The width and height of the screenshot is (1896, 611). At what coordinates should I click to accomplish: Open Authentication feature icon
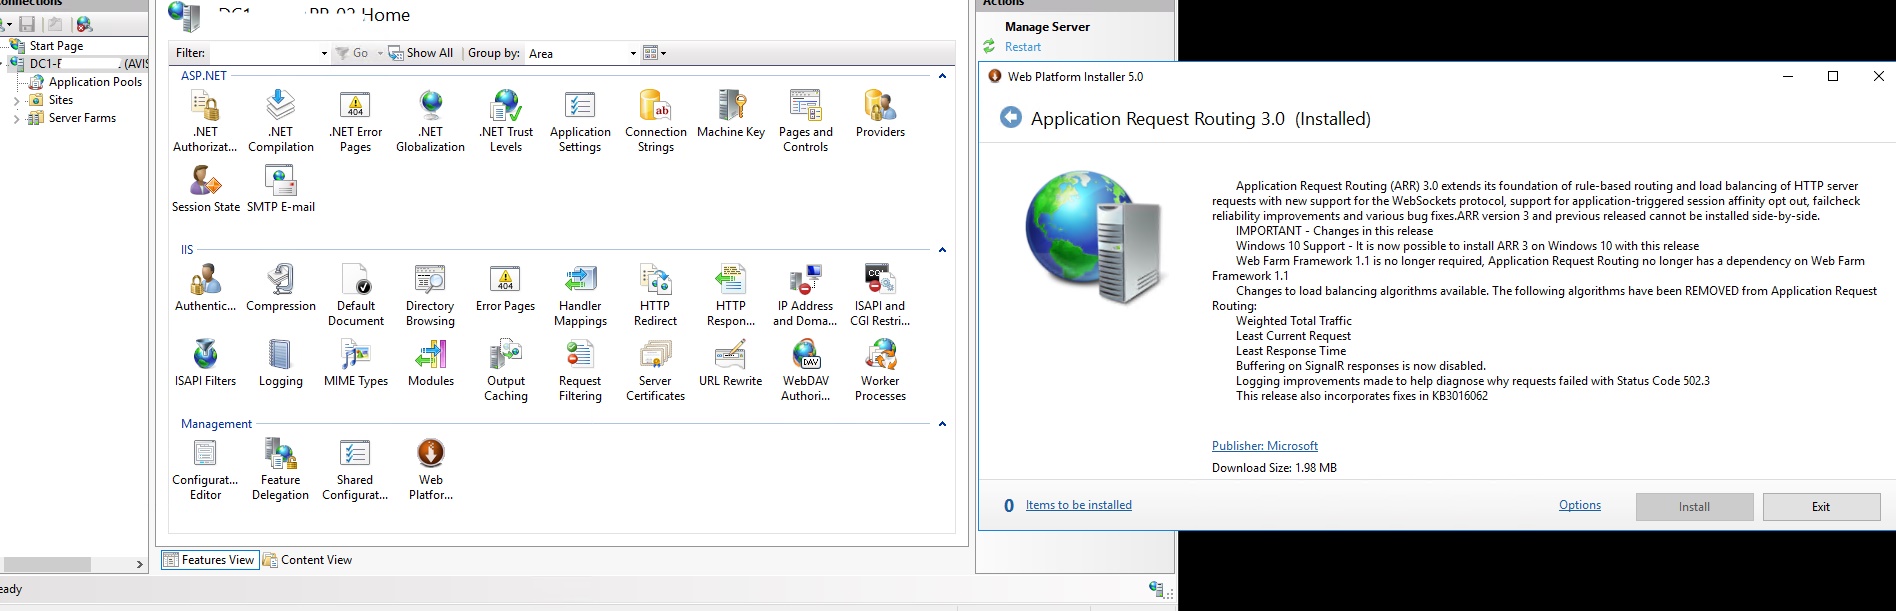pos(205,287)
